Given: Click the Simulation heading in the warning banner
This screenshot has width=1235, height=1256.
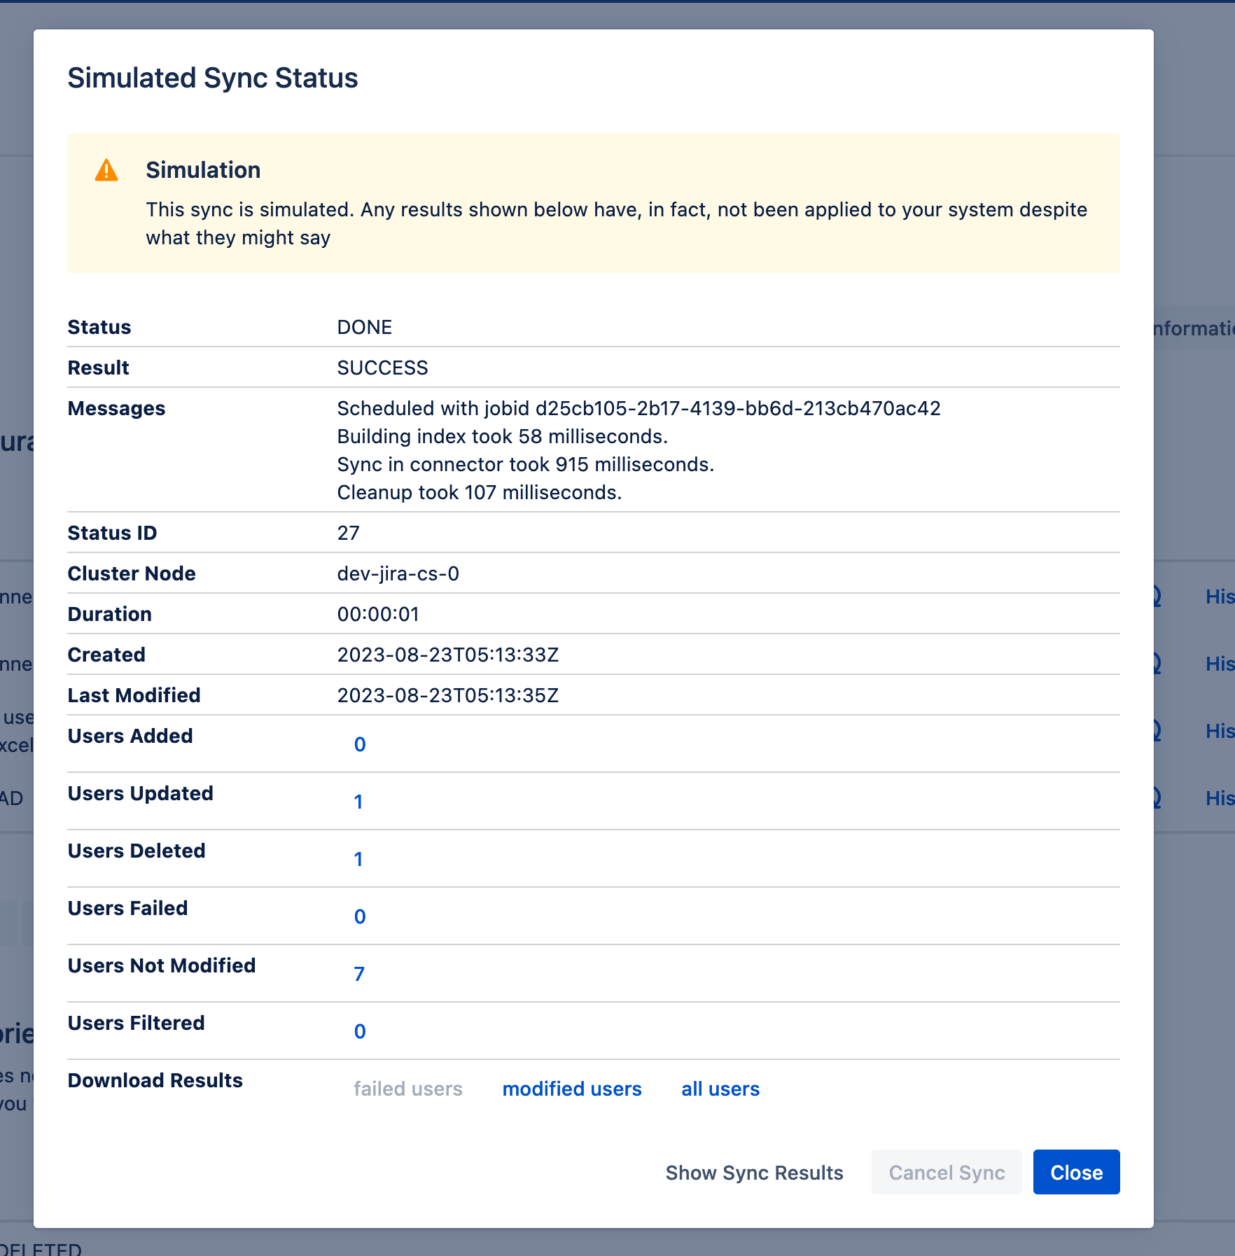Looking at the screenshot, I should 203,170.
